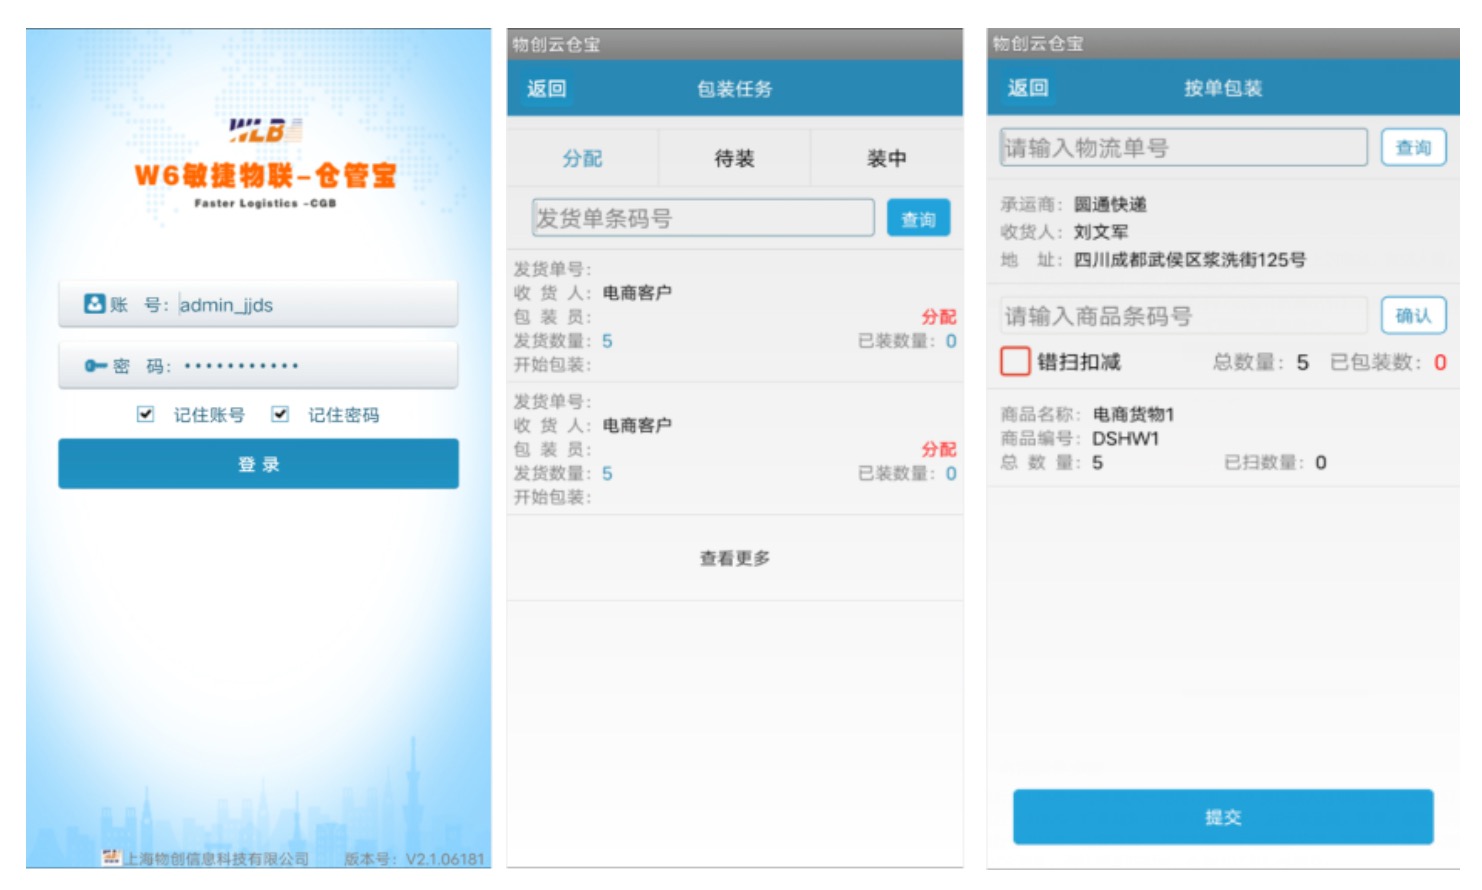Switch to the 待装 tab
1482x890 pixels.
pyautogui.click(x=734, y=158)
